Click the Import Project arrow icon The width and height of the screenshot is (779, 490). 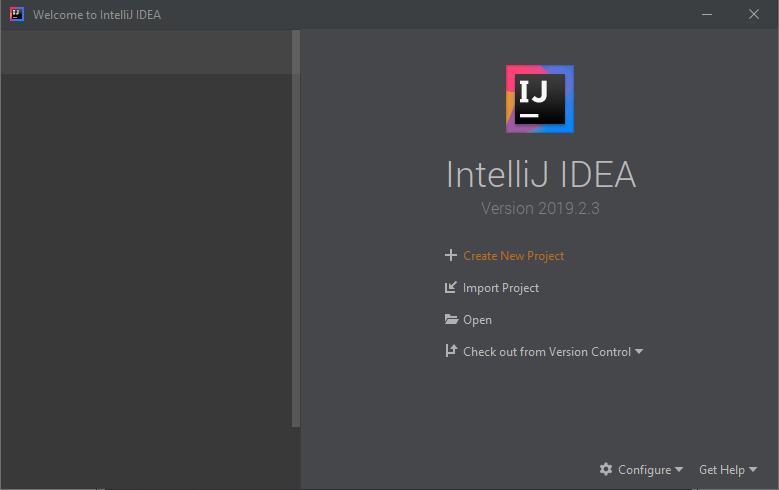tap(450, 288)
